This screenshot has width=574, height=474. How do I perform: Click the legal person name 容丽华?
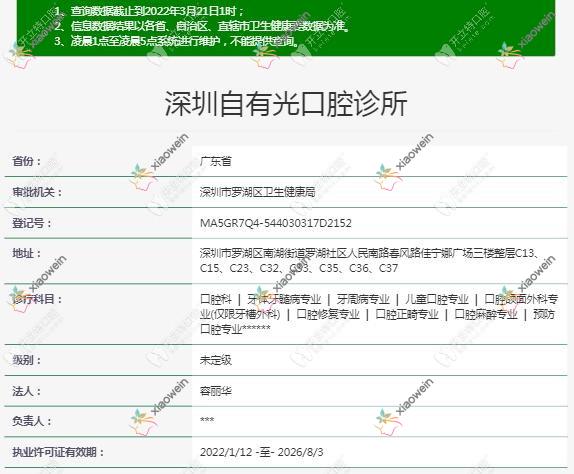[x=216, y=391]
